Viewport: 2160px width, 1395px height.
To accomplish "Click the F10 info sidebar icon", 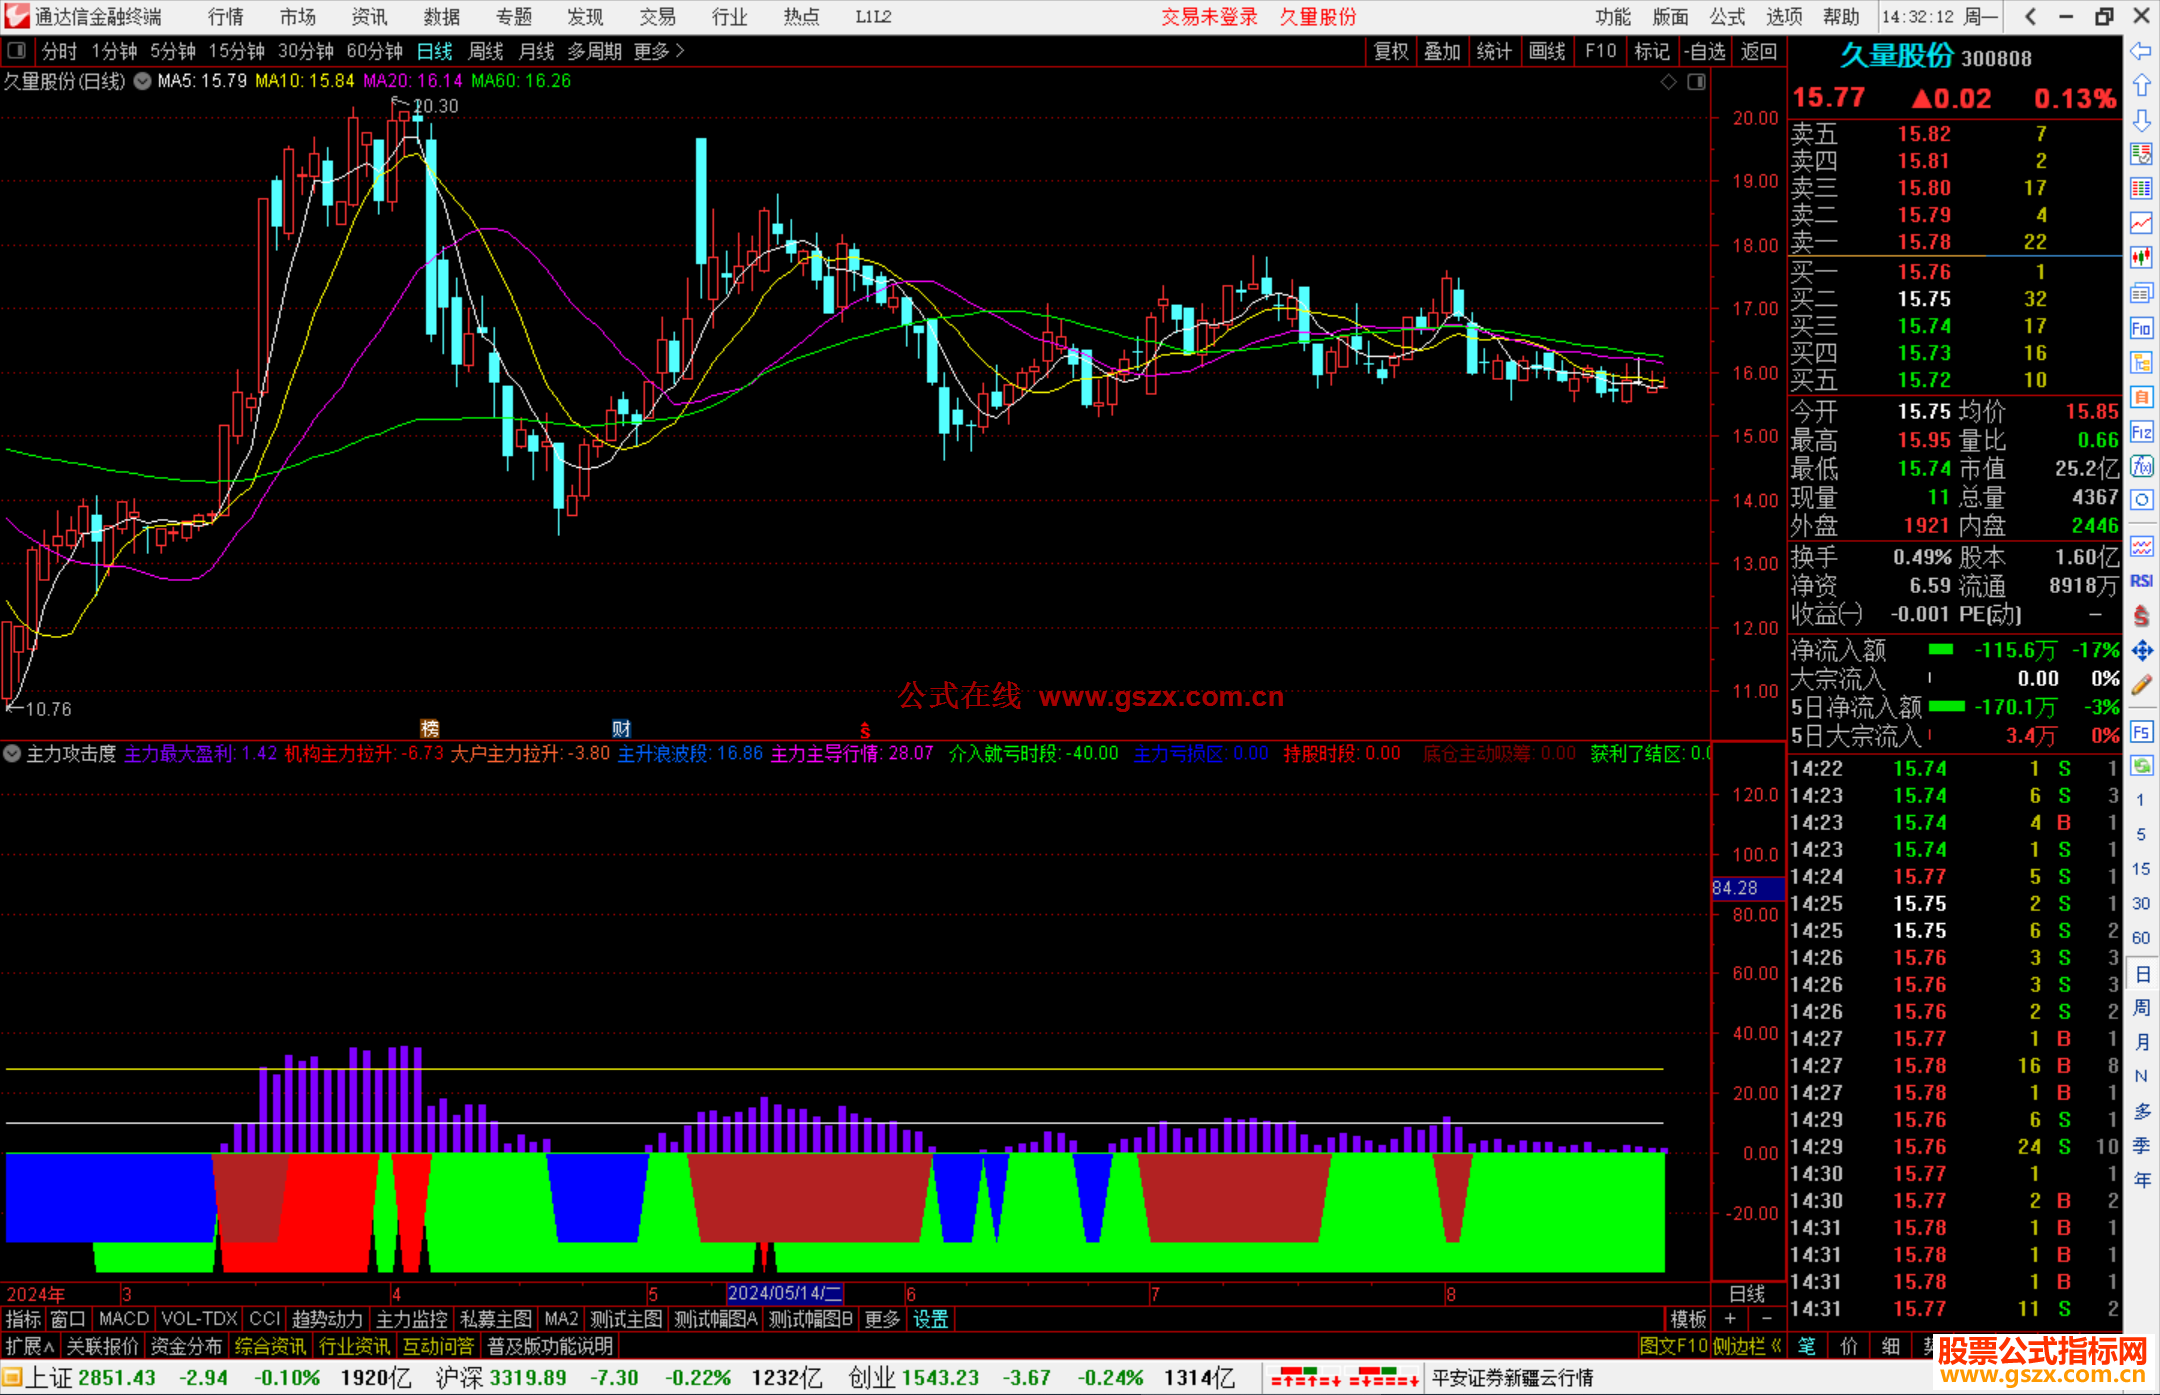I will 2141,328.
